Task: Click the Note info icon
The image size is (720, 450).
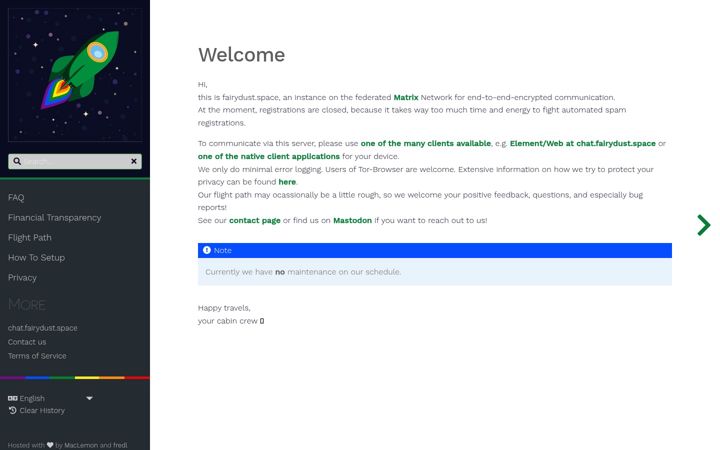Action: click(x=207, y=250)
